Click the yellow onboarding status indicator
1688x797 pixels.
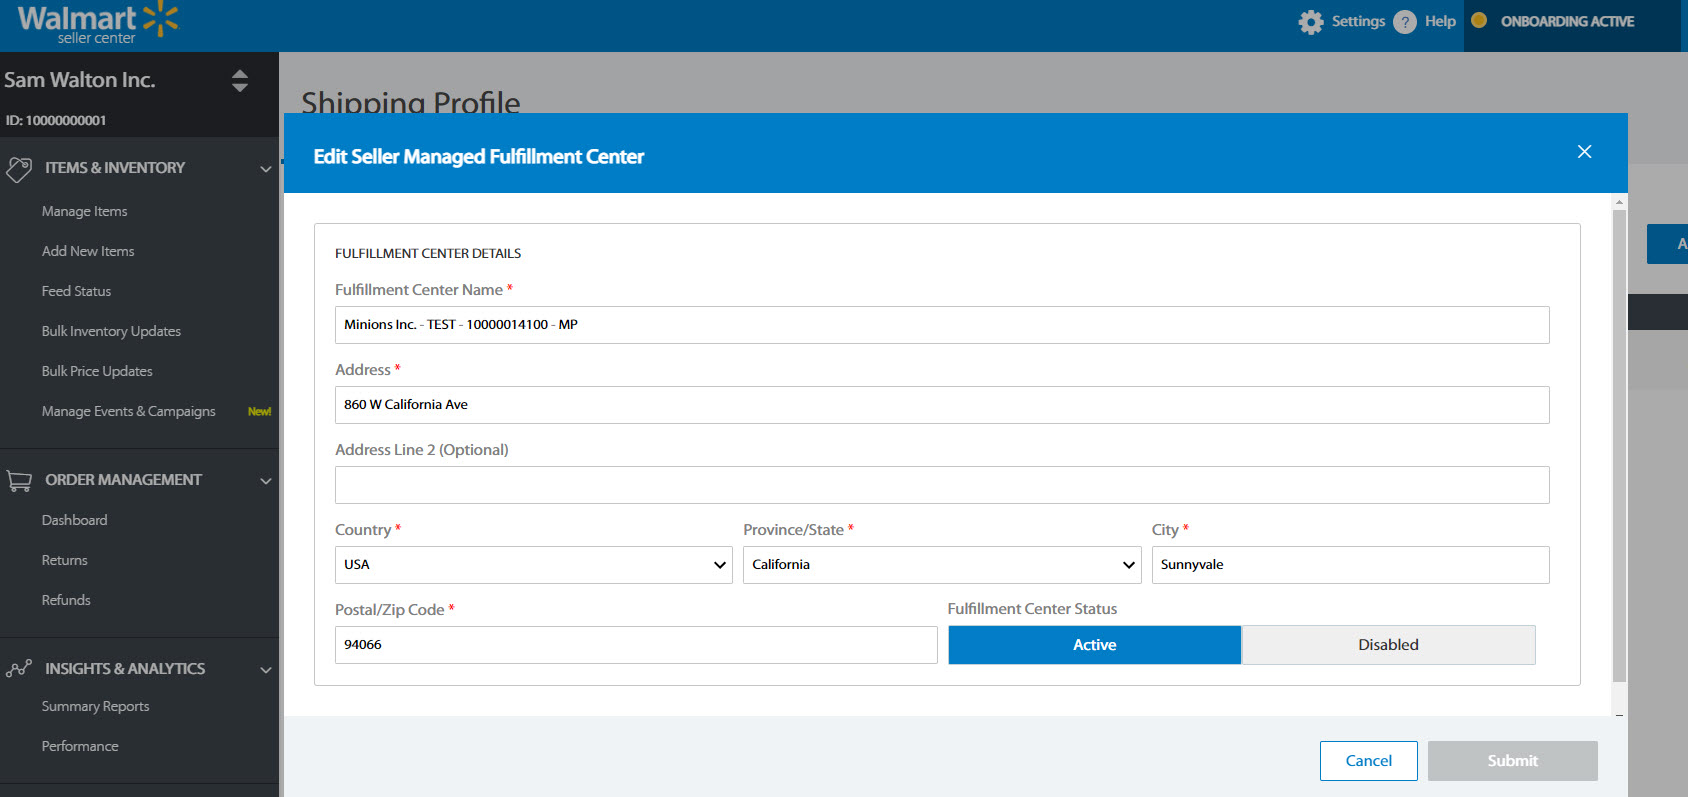point(1479,21)
